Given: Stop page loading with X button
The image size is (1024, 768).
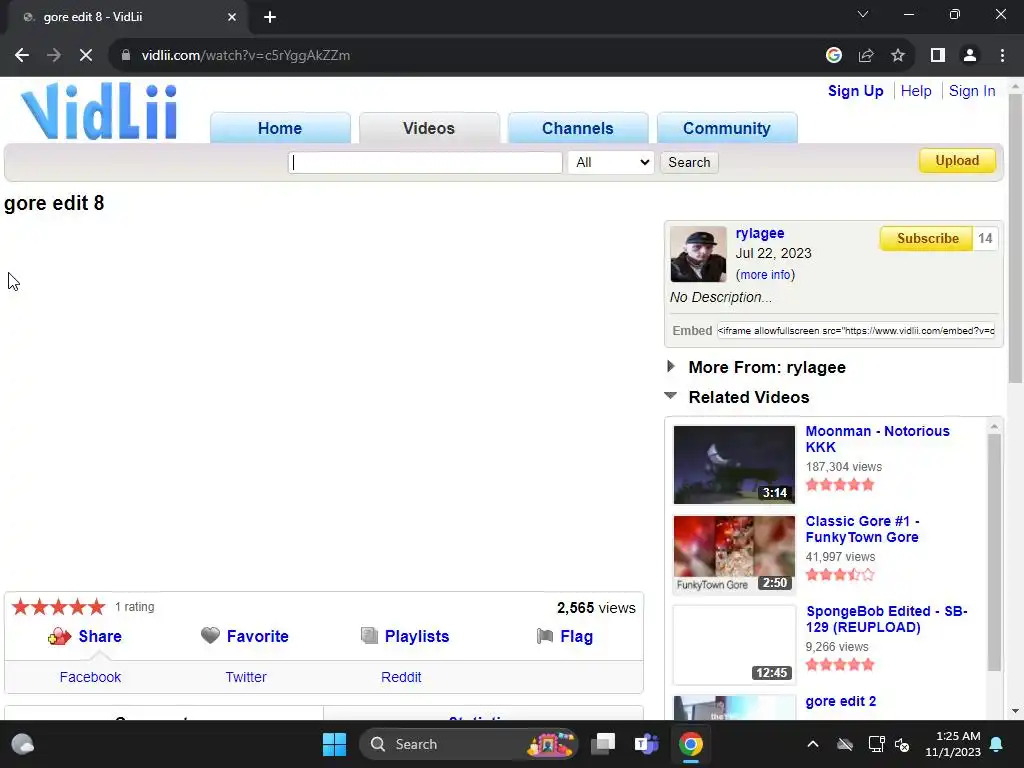Looking at the screenshot, I should (86, 56).
